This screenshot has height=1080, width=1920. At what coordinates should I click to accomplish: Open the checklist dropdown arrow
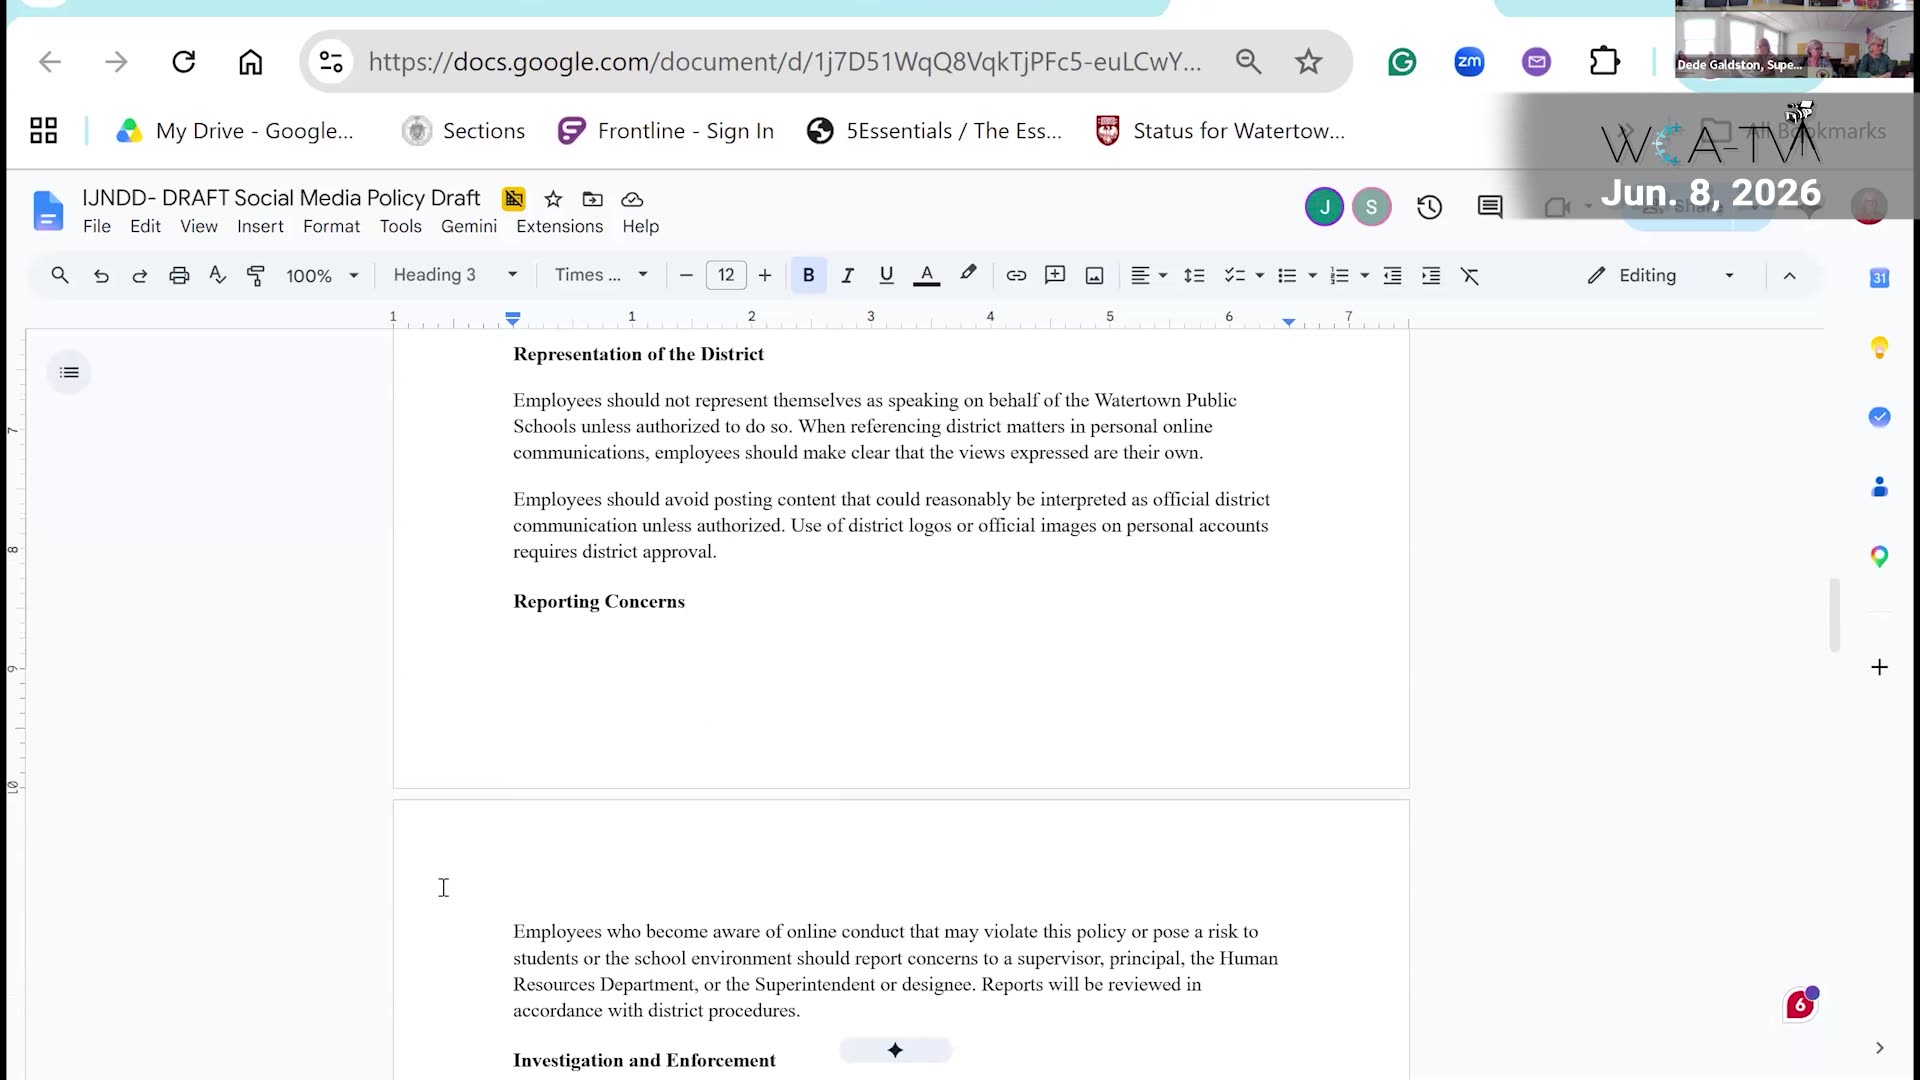pyautogui.click(x=1259, y=276)
